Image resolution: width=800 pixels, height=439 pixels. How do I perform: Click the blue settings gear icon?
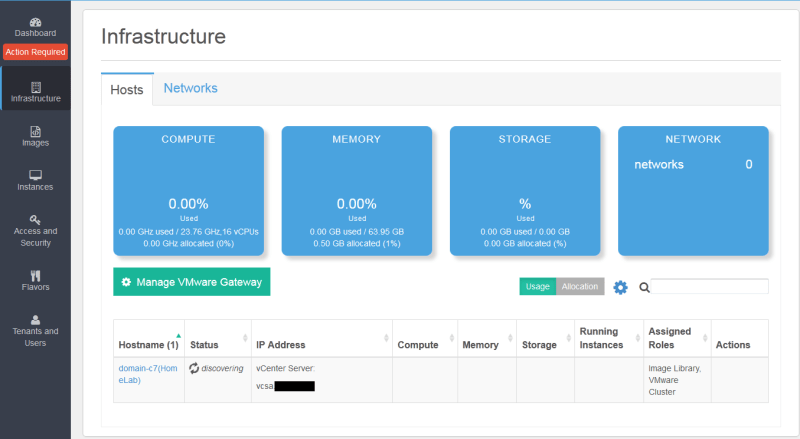pyautogui.click(x=620, y=287)
